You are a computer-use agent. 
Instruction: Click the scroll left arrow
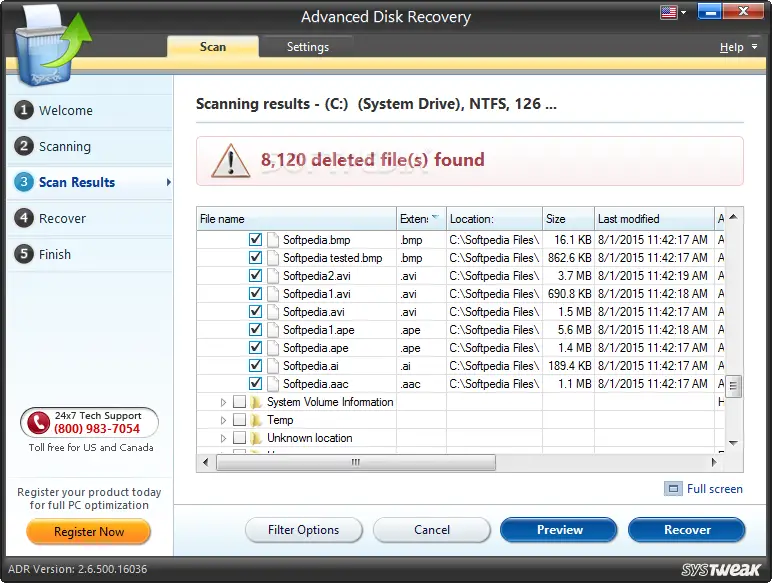(x=206, y=462)
